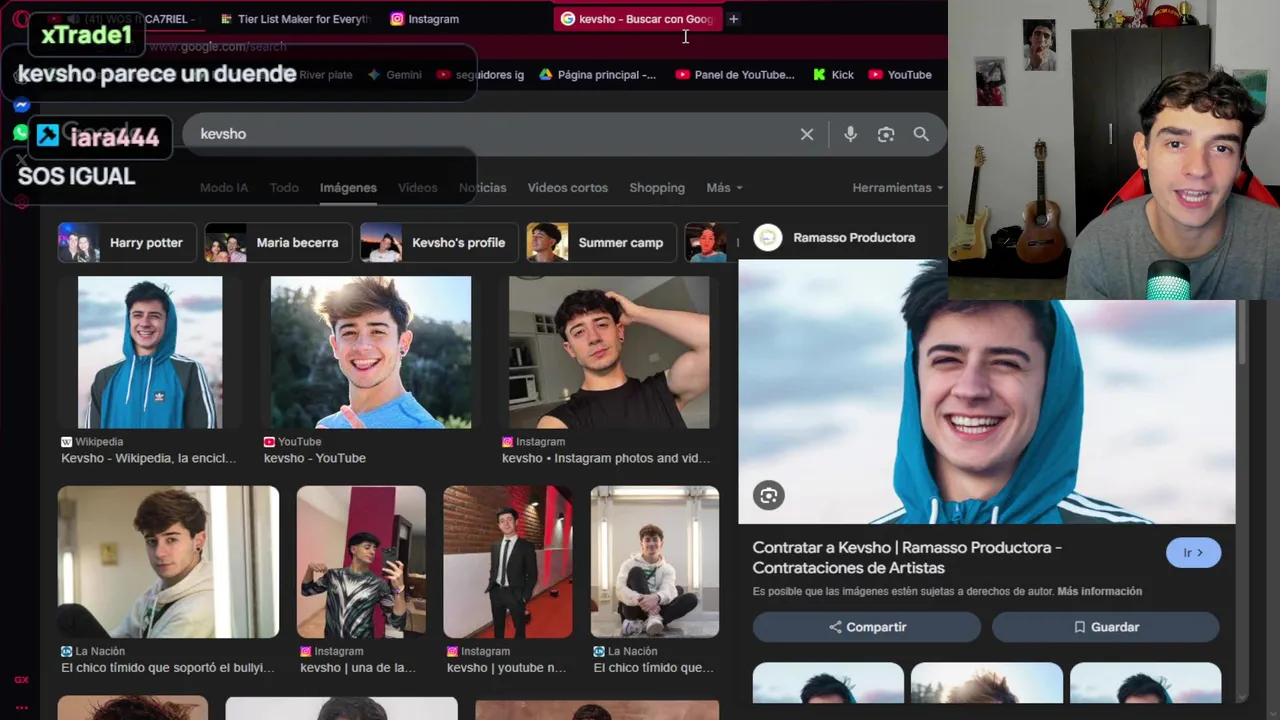The image size is (1280, 720).
Task: Click kevsho - YouTube result title
Action: pyautogui.click(x=315, y=458)
